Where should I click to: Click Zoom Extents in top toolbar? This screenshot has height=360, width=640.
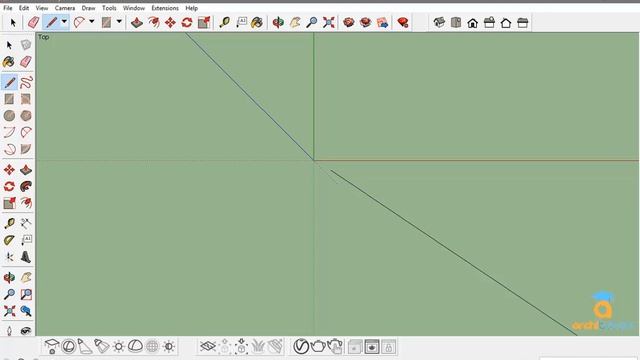(329, 22)
